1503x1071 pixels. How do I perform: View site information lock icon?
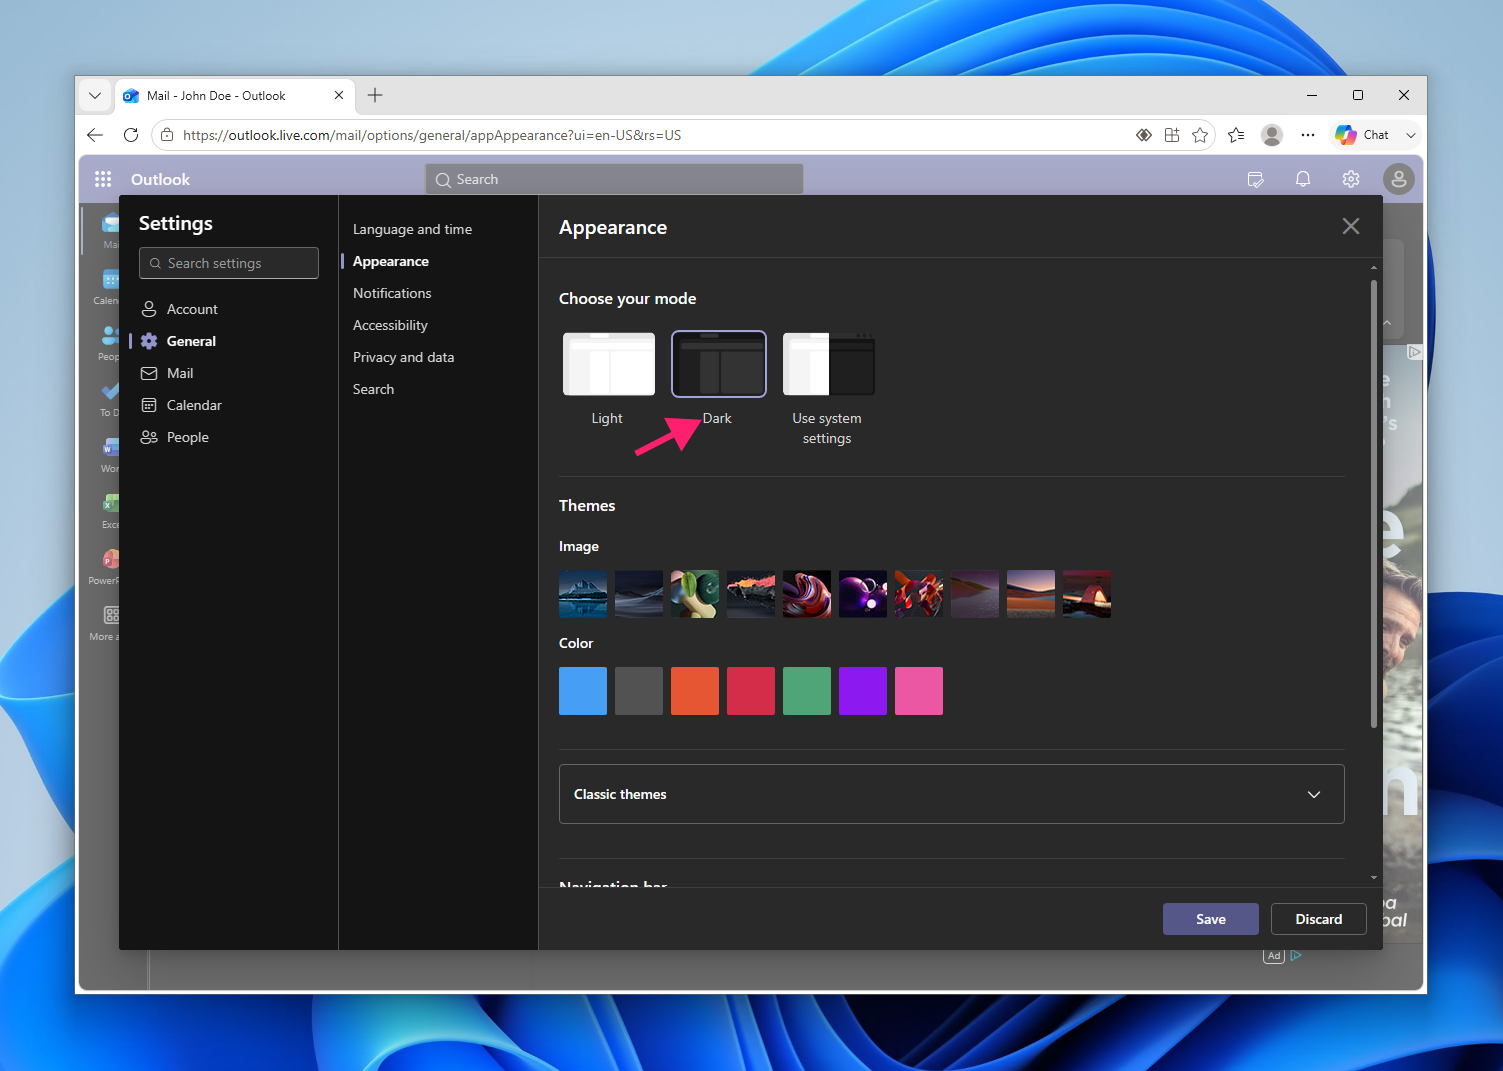[167, 135]
